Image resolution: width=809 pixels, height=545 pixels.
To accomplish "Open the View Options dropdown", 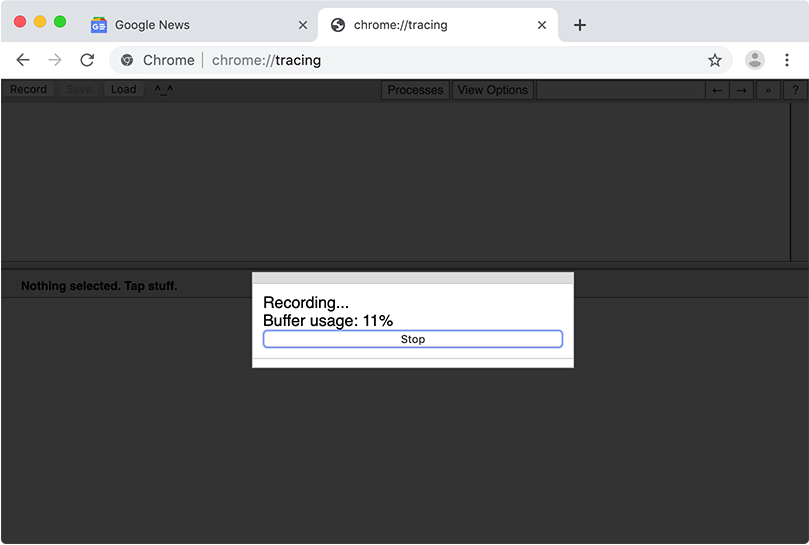I will click(x=492, y=90).
